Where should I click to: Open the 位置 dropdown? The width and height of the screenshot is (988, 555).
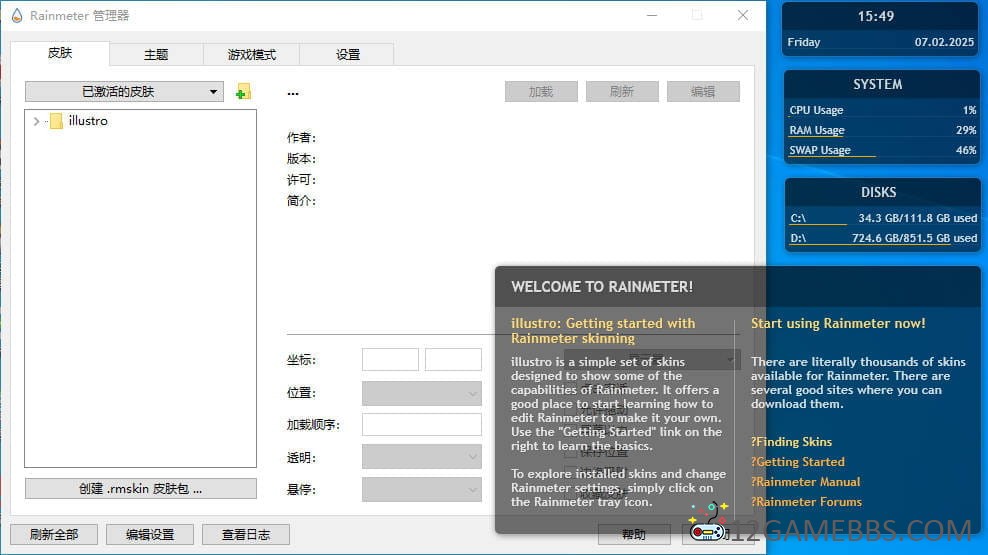point(422,393)
